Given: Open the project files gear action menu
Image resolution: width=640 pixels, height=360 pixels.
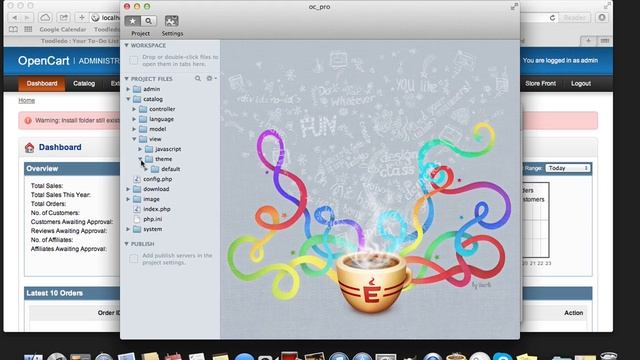Looking at the screenshot, I should [x=211, y=78].
